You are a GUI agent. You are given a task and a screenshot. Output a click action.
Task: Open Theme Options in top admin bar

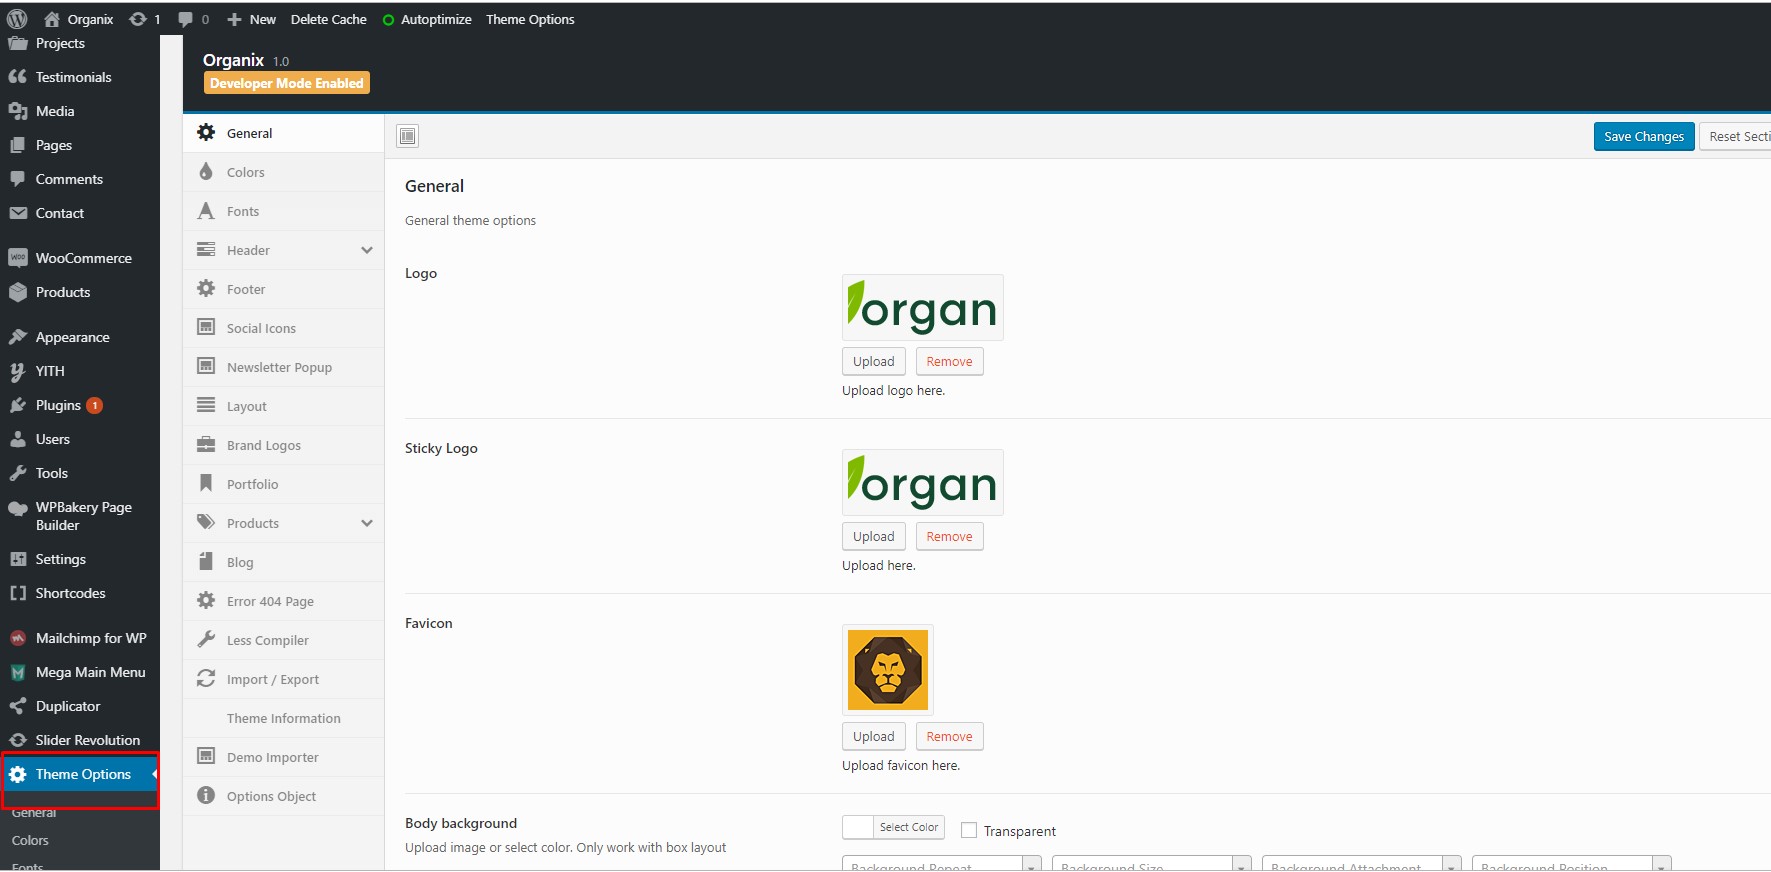[x=530, y=19]
